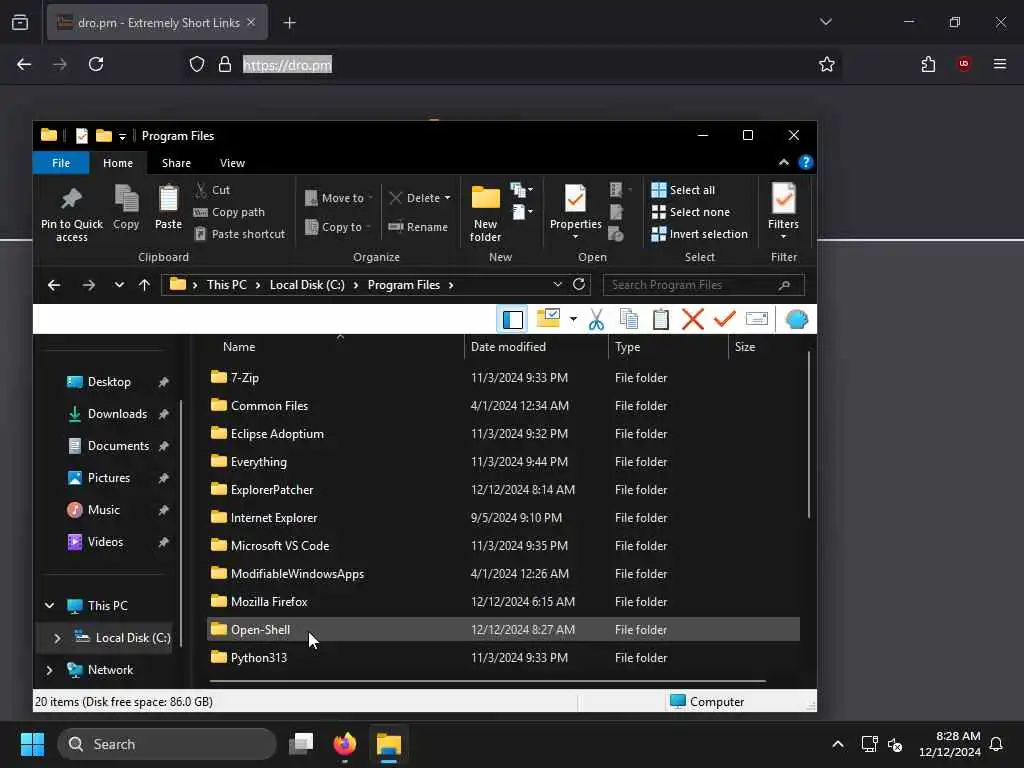
Task: Switch to the Home ribbon tab
Action: click(118, 163)
